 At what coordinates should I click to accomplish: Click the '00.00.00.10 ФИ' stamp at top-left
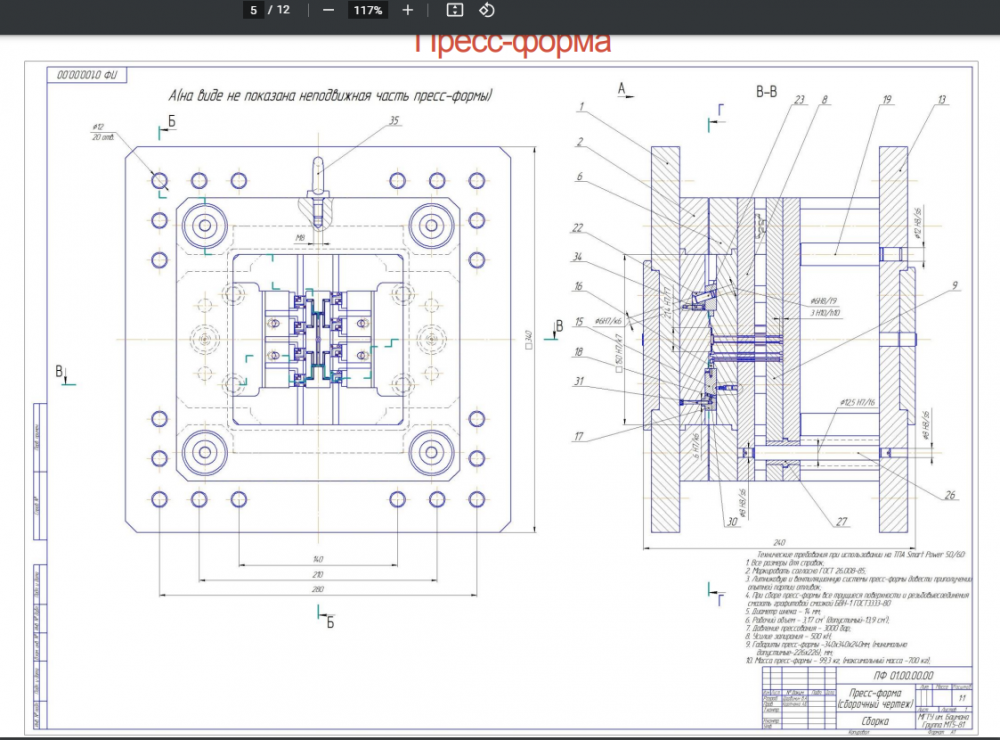click(87, 74)
